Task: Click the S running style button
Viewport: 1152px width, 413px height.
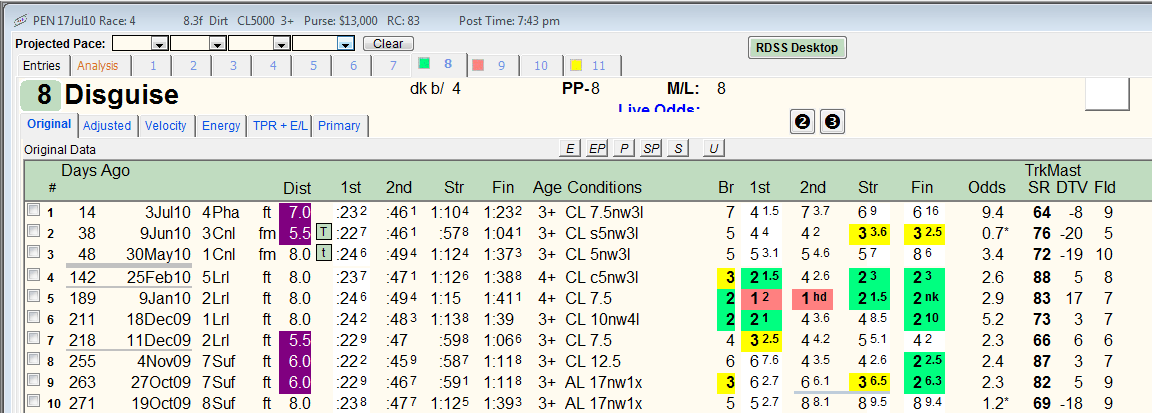Action: click(678, 148)
